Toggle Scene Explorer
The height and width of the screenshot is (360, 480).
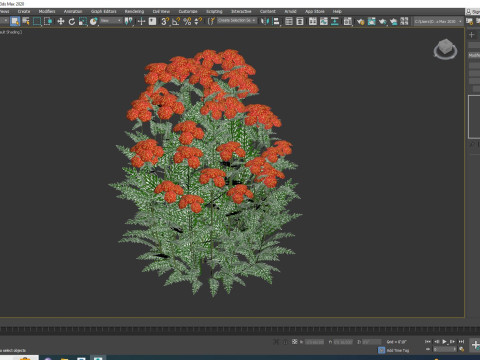click(x=289, y=21)
